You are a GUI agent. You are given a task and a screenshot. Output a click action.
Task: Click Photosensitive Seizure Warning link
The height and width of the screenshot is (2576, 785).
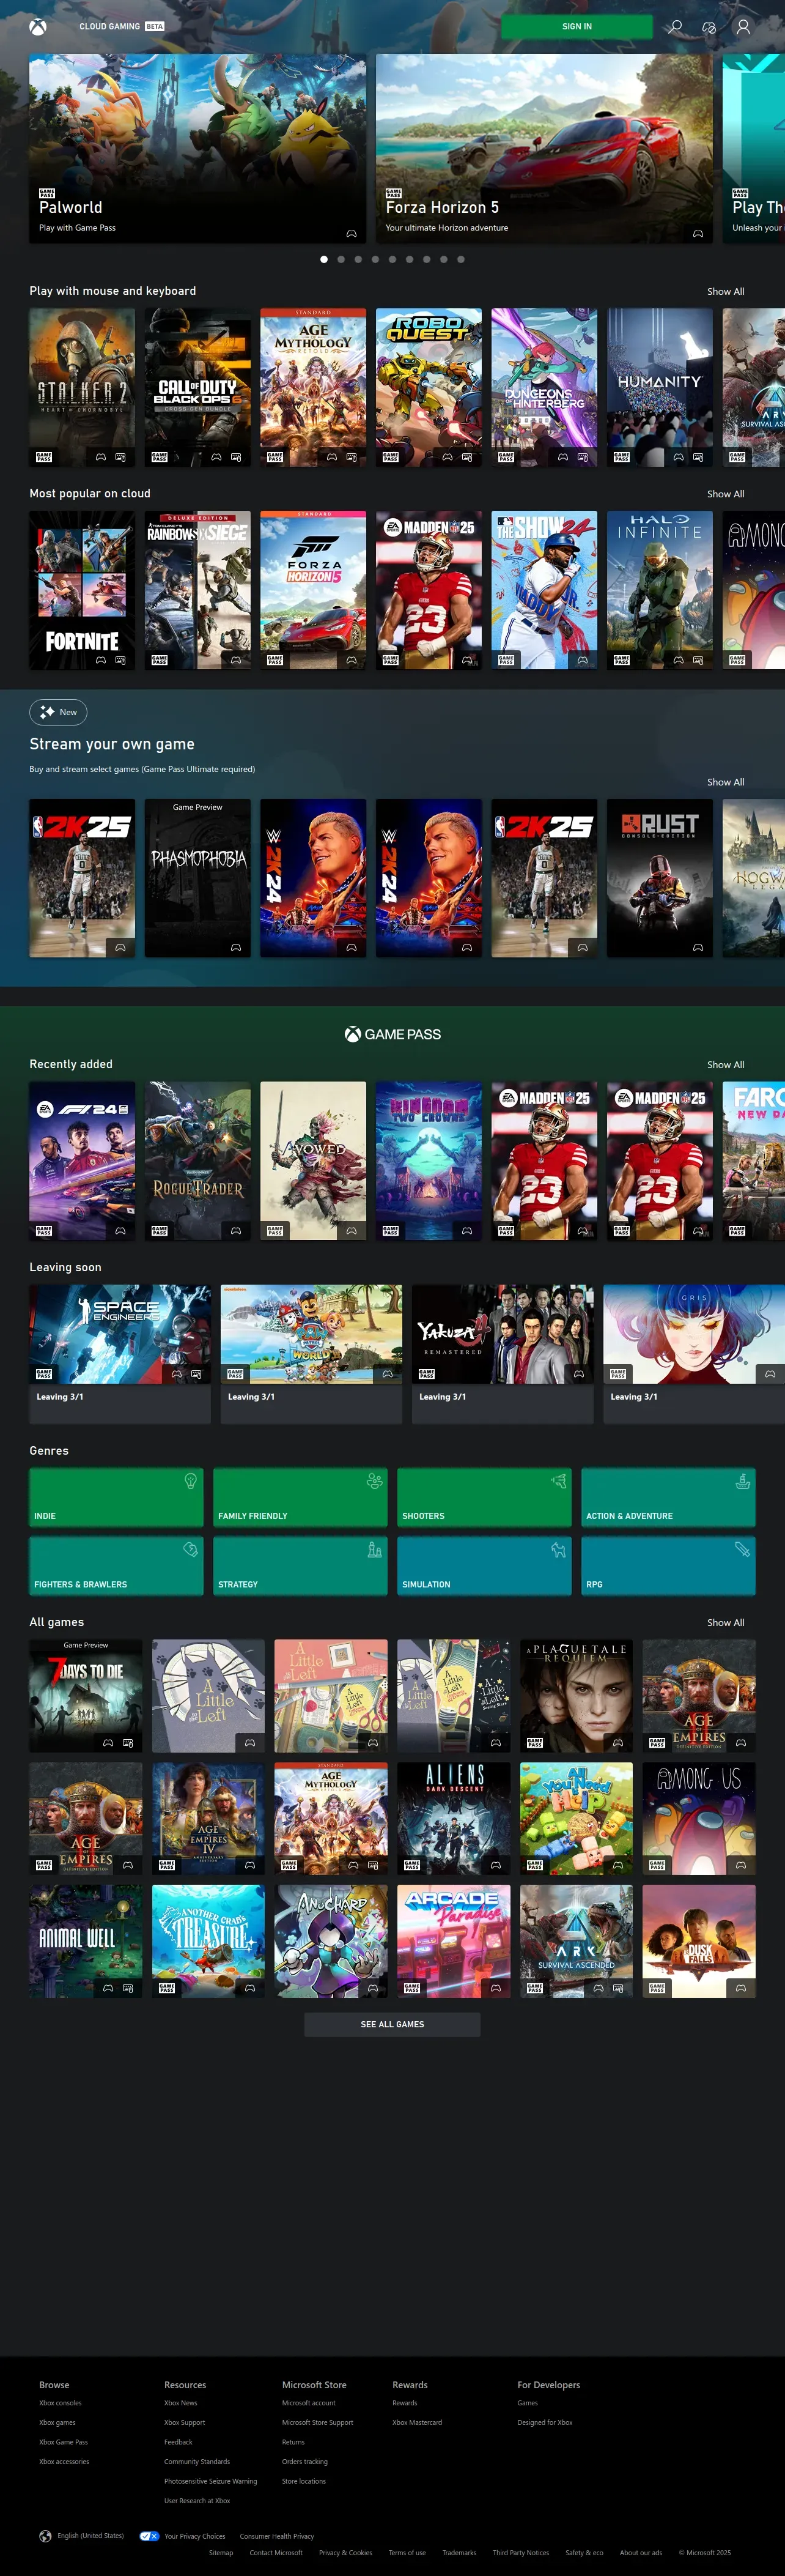pyautogui.click(x=210, y=2481)
